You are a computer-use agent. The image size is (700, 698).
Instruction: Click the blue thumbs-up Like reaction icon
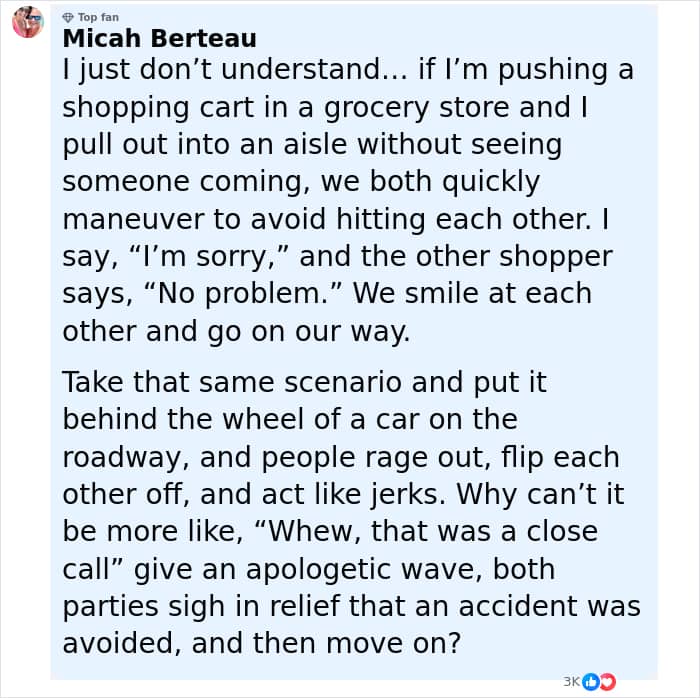coord(590,681)
